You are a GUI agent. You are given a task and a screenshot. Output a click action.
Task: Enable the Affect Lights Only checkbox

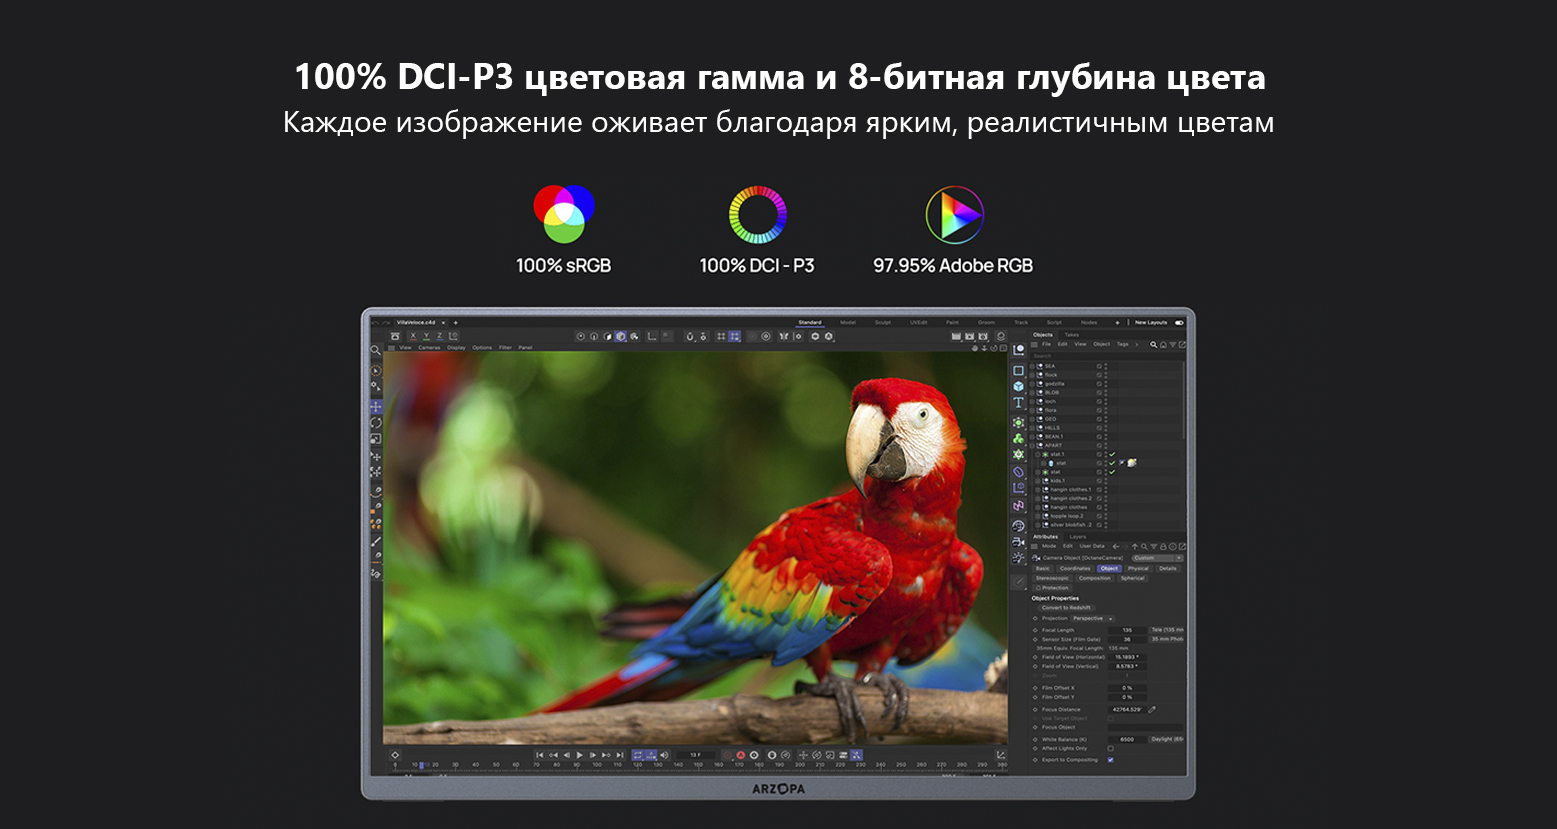tap(1110, 749)
